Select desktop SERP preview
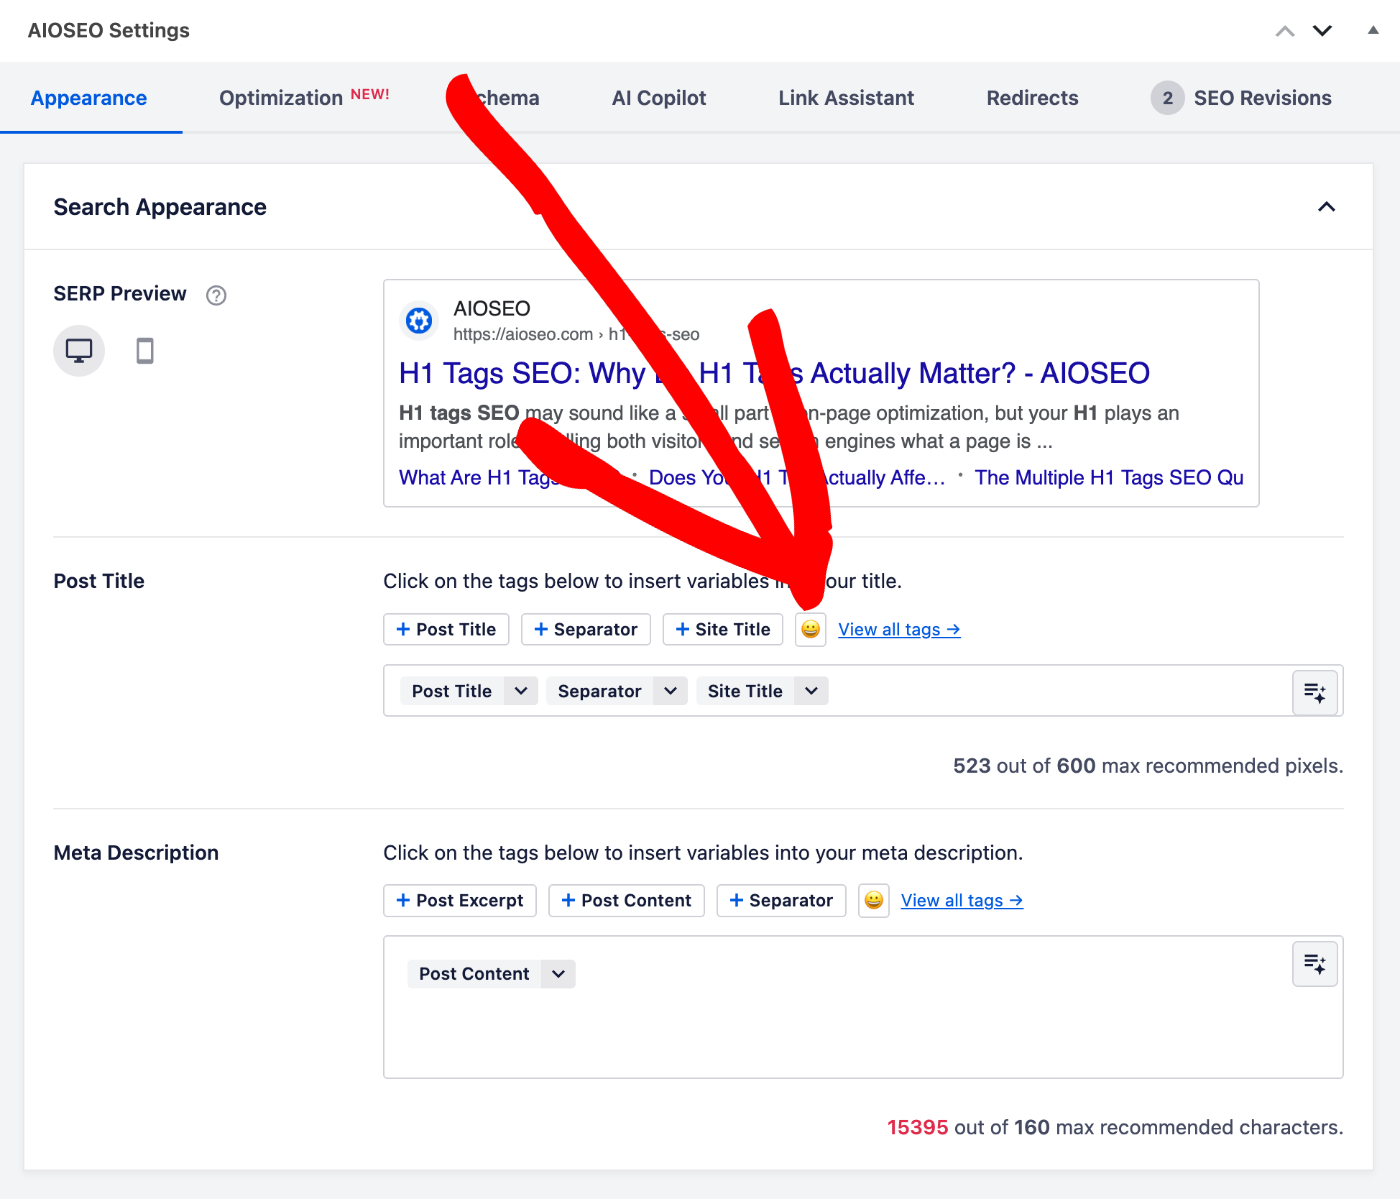 point(79,351)
